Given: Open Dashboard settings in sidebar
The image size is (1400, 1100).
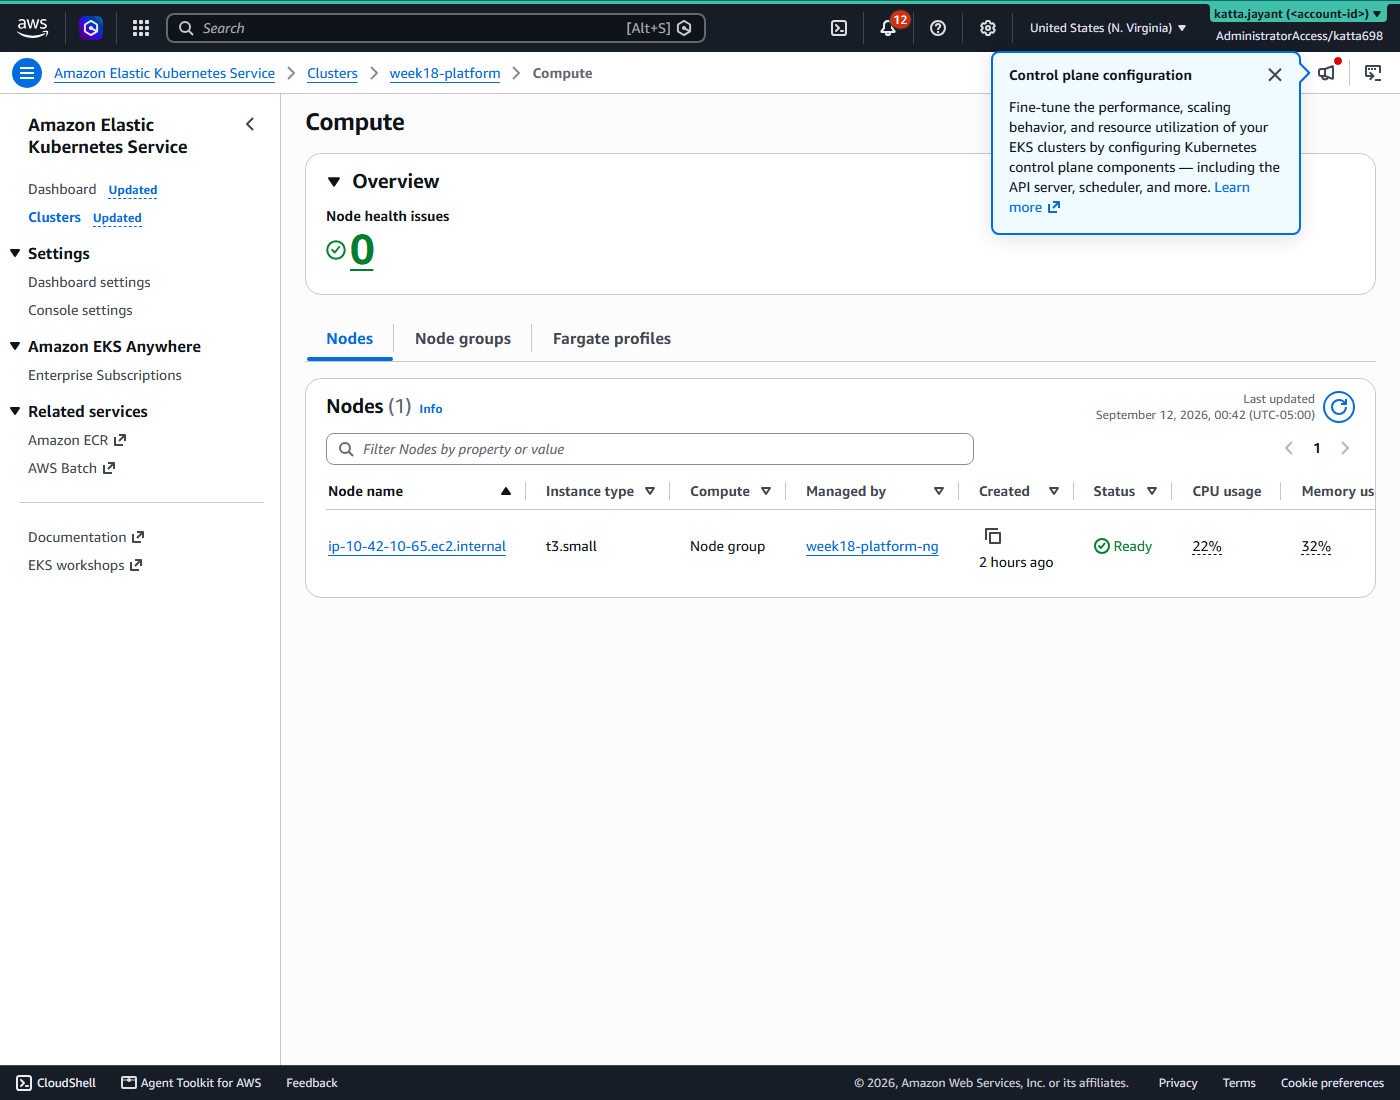Looking at the screenshot, I should pyautogui.click(x=89, y=282).
